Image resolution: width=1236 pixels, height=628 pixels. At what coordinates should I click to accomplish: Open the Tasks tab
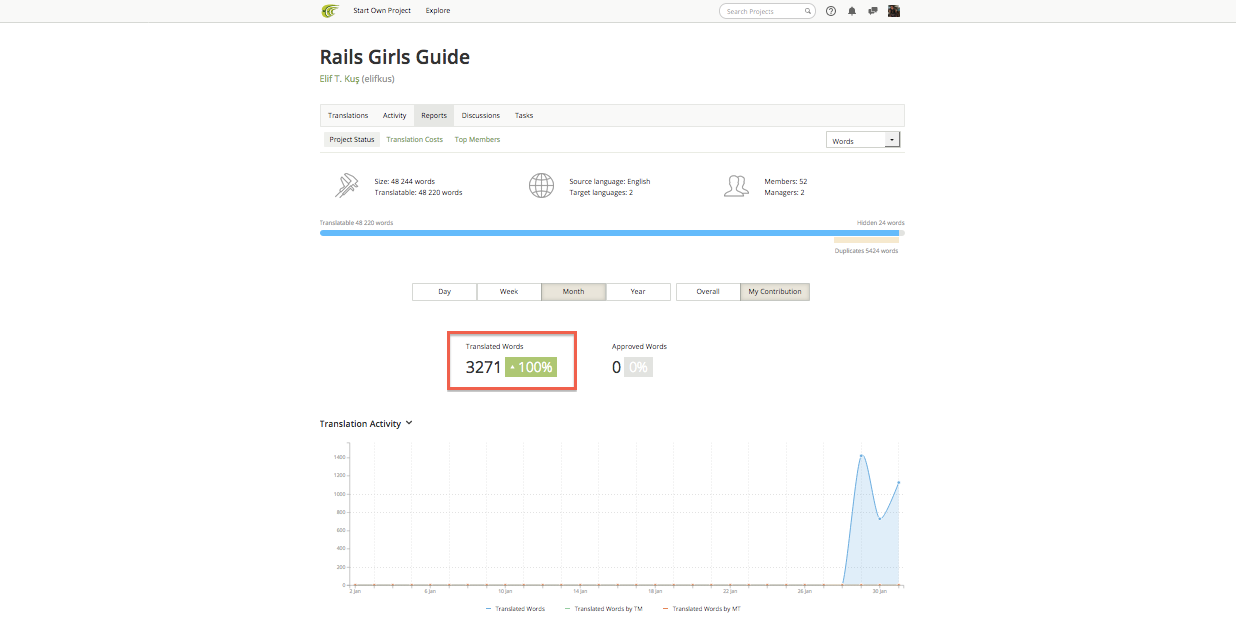click(x=524, y=115)
